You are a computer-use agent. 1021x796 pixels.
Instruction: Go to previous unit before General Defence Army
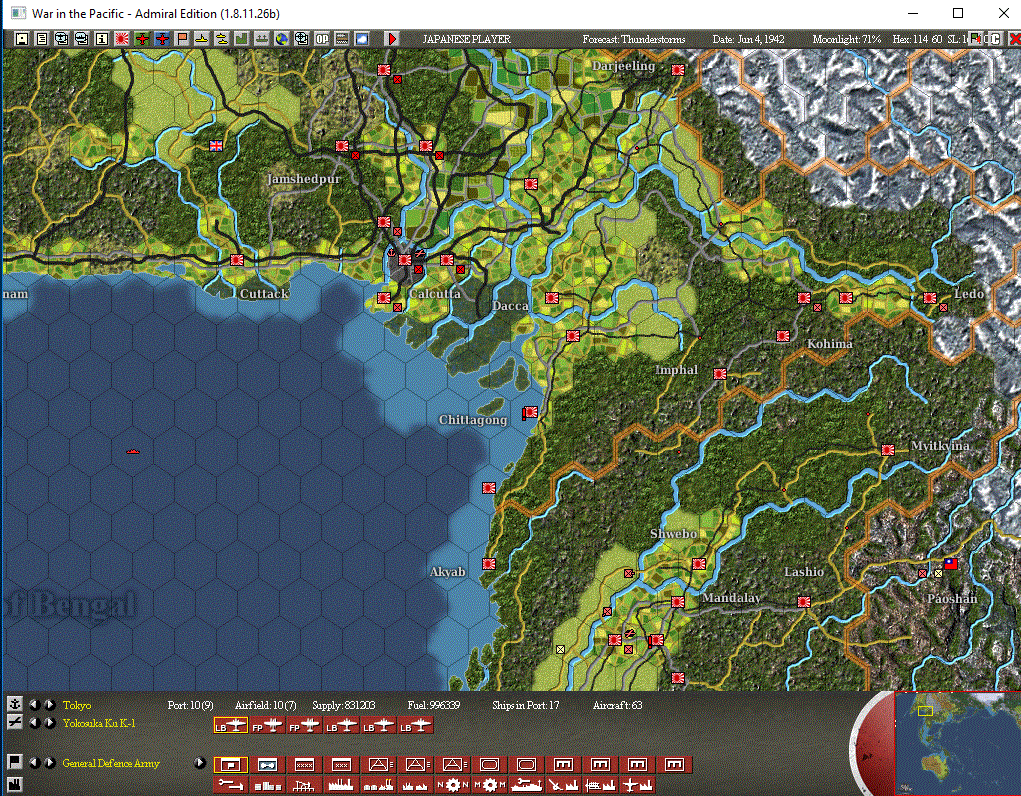tap(35, 763)
